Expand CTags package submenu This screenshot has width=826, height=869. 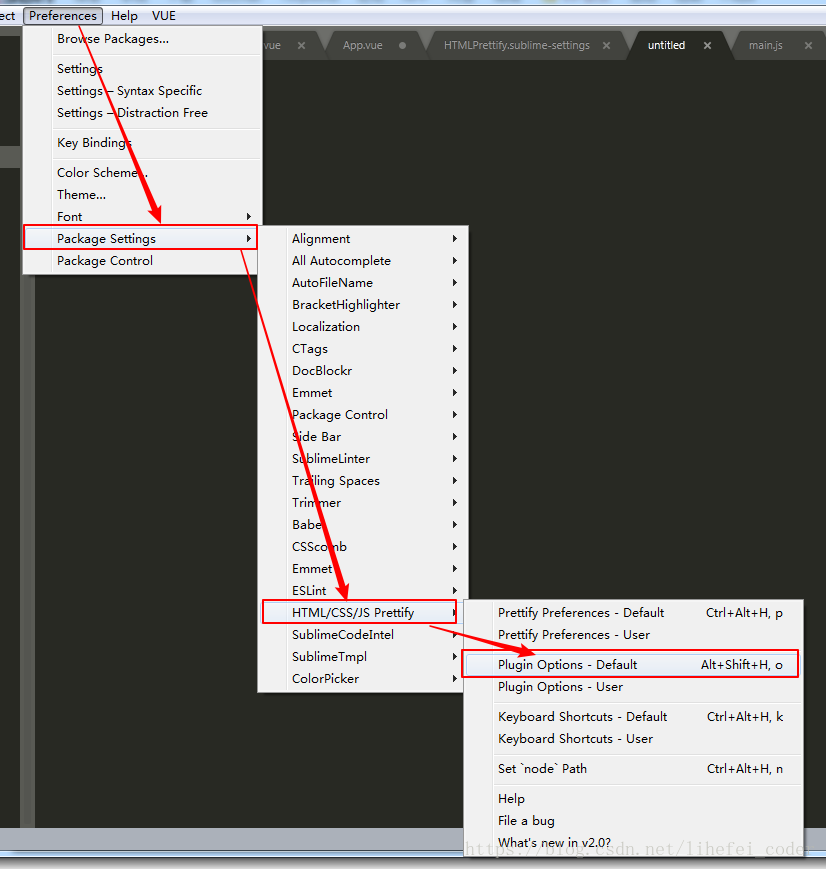point(363,349)
